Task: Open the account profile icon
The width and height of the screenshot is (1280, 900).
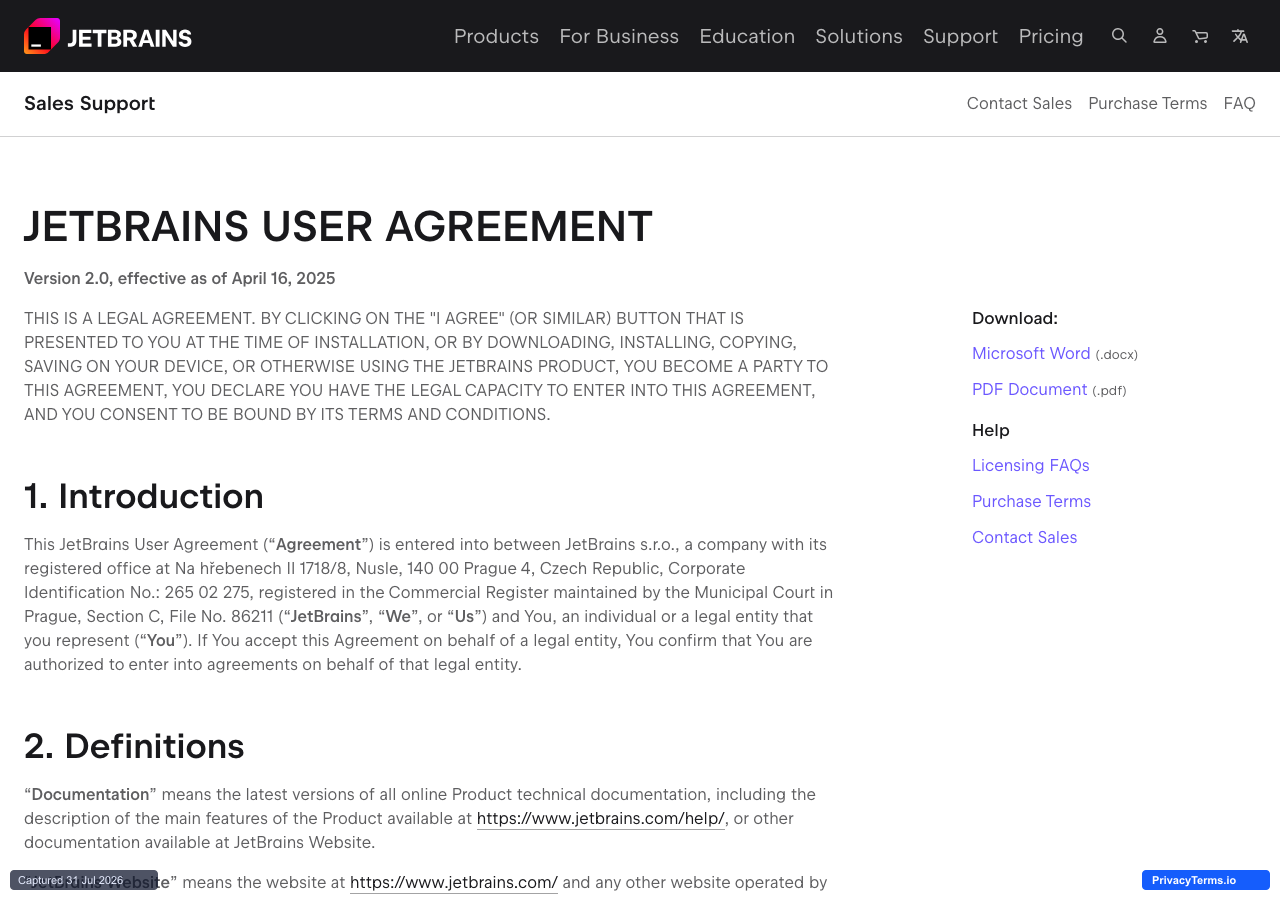Action: [x=1160, y=36]
